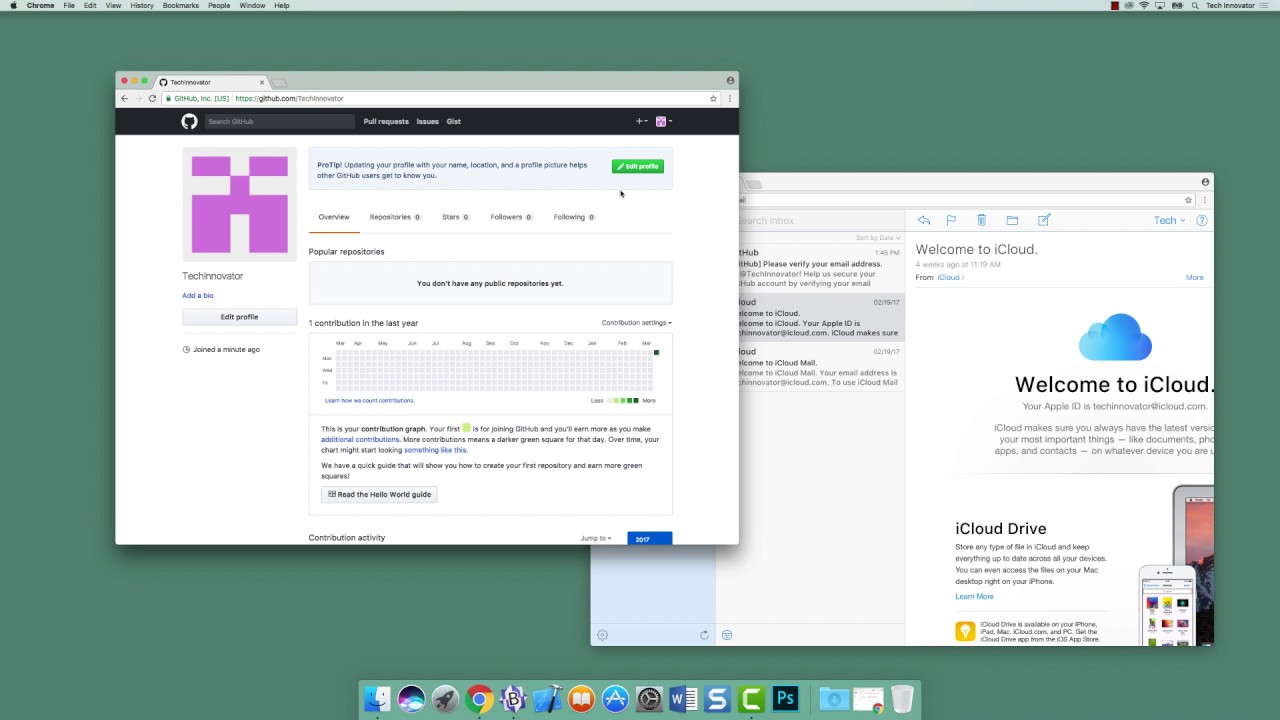Image resolution: width=1280 pixels, height=720 pixels.
Task: Open Xcode from the dock
Action: click(547, 699)
